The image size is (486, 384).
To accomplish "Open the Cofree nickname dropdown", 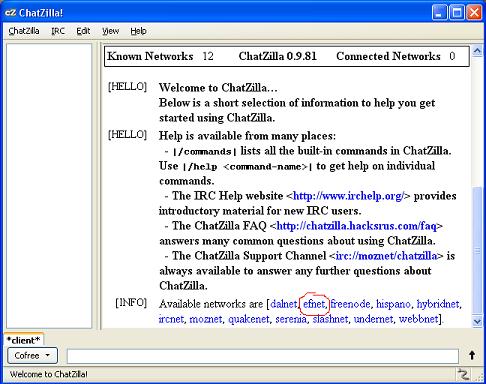I will point(32,355).
